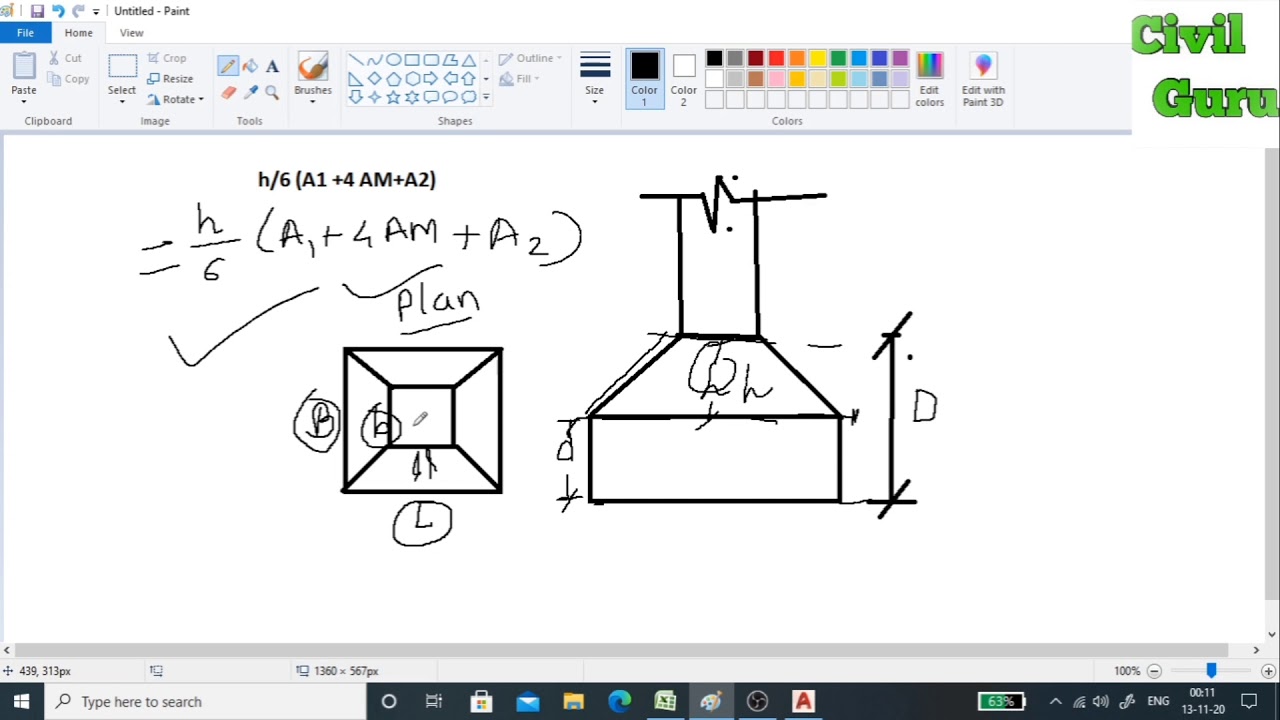
Task: Pick the purple color swatch
Action: [x=900, y=59]
